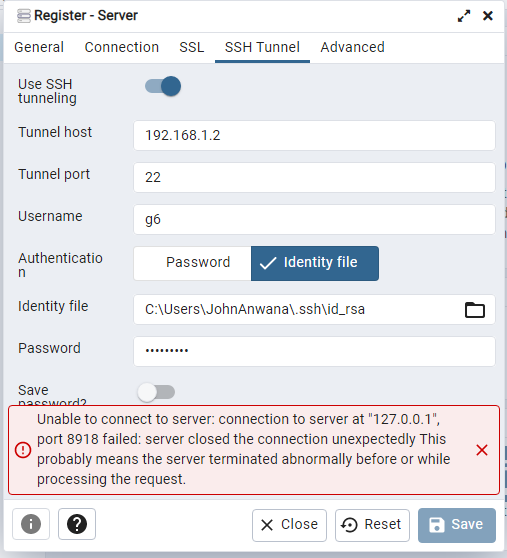
Task: Open the info icon button
Action: (x=31, y=524)
